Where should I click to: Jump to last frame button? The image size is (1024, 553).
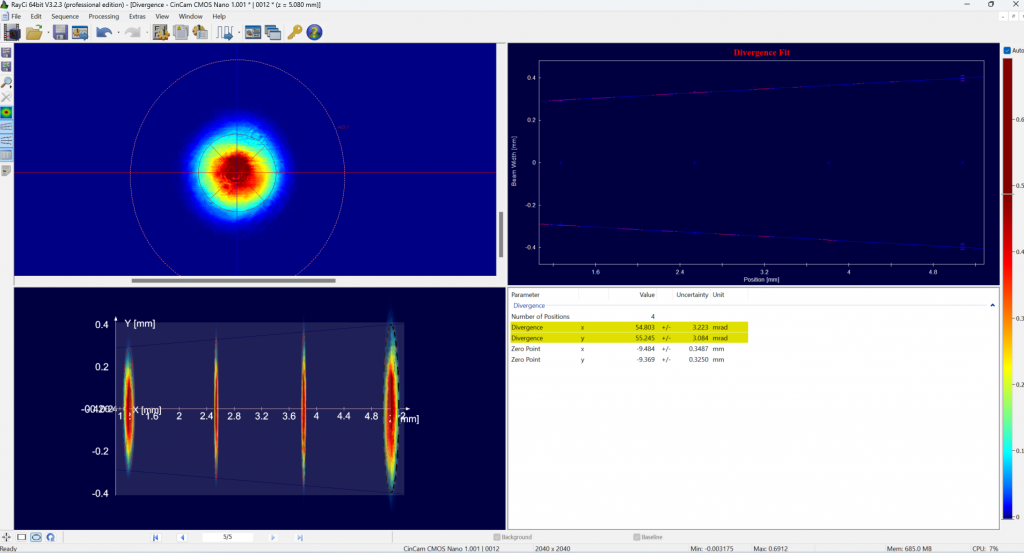coord(300,537)
